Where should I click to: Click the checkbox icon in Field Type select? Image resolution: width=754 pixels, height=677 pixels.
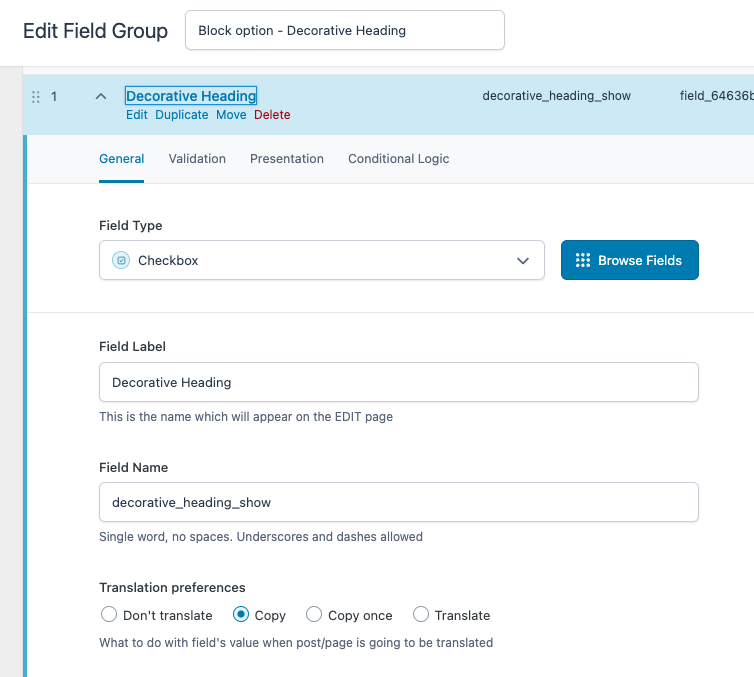(121, 260)
